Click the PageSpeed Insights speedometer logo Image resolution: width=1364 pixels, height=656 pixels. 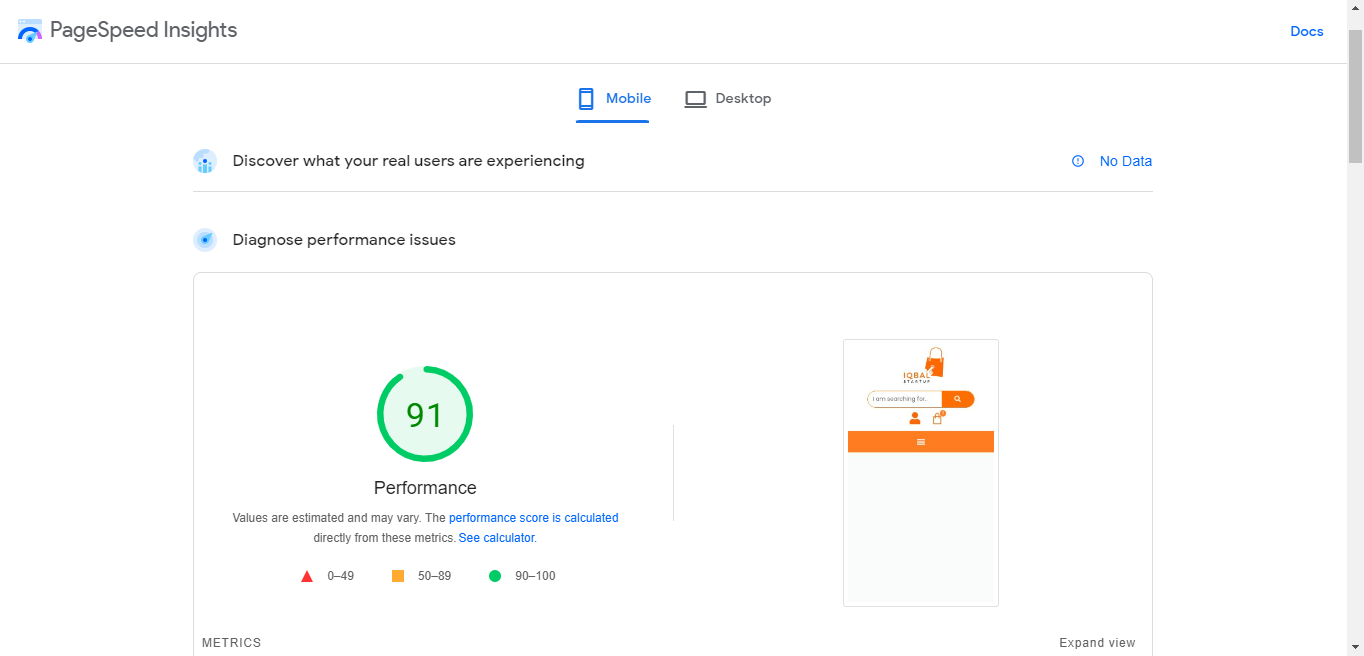coord(29,30)
